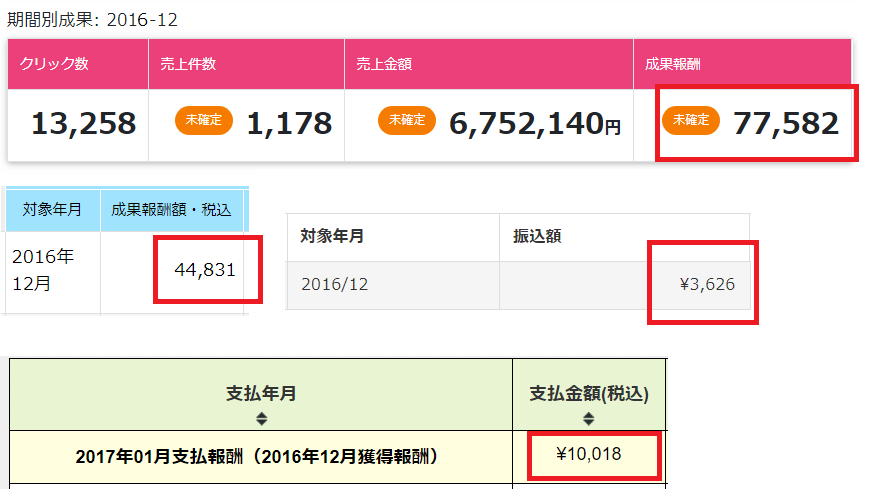Open the 2017年01月支払報酬 row
Viewport: 882px width, 499px height.
[261, 457]
